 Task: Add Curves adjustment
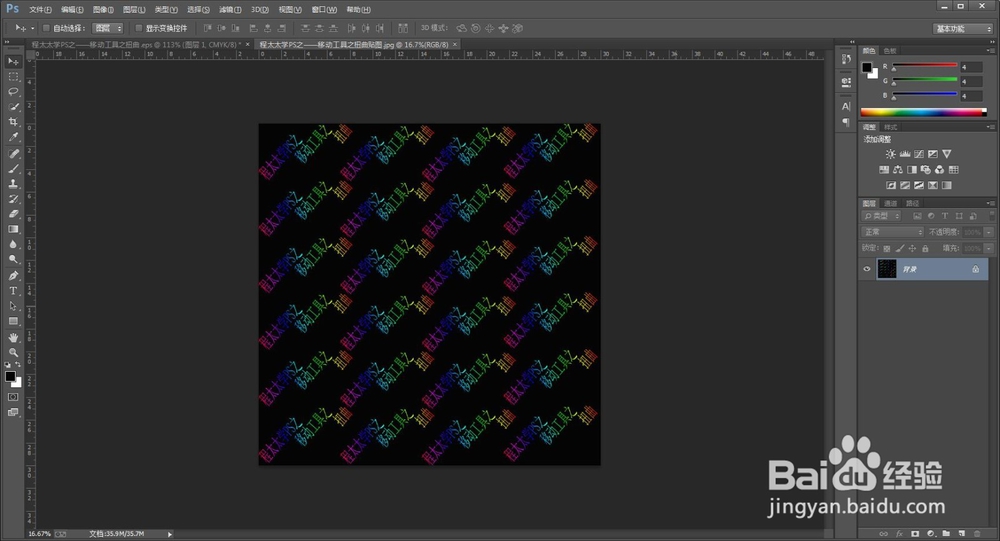918,154
